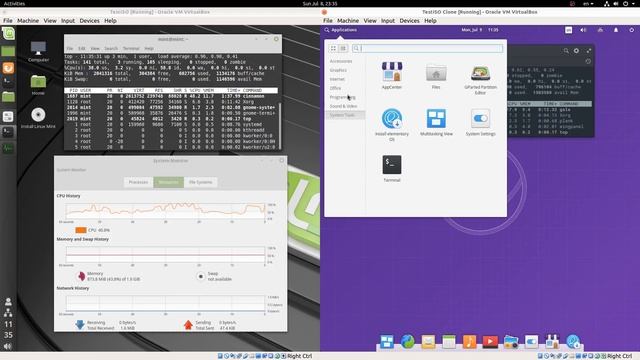Click the Applications button in elementary panel
The image size is (640, 360).
[341, 30]
